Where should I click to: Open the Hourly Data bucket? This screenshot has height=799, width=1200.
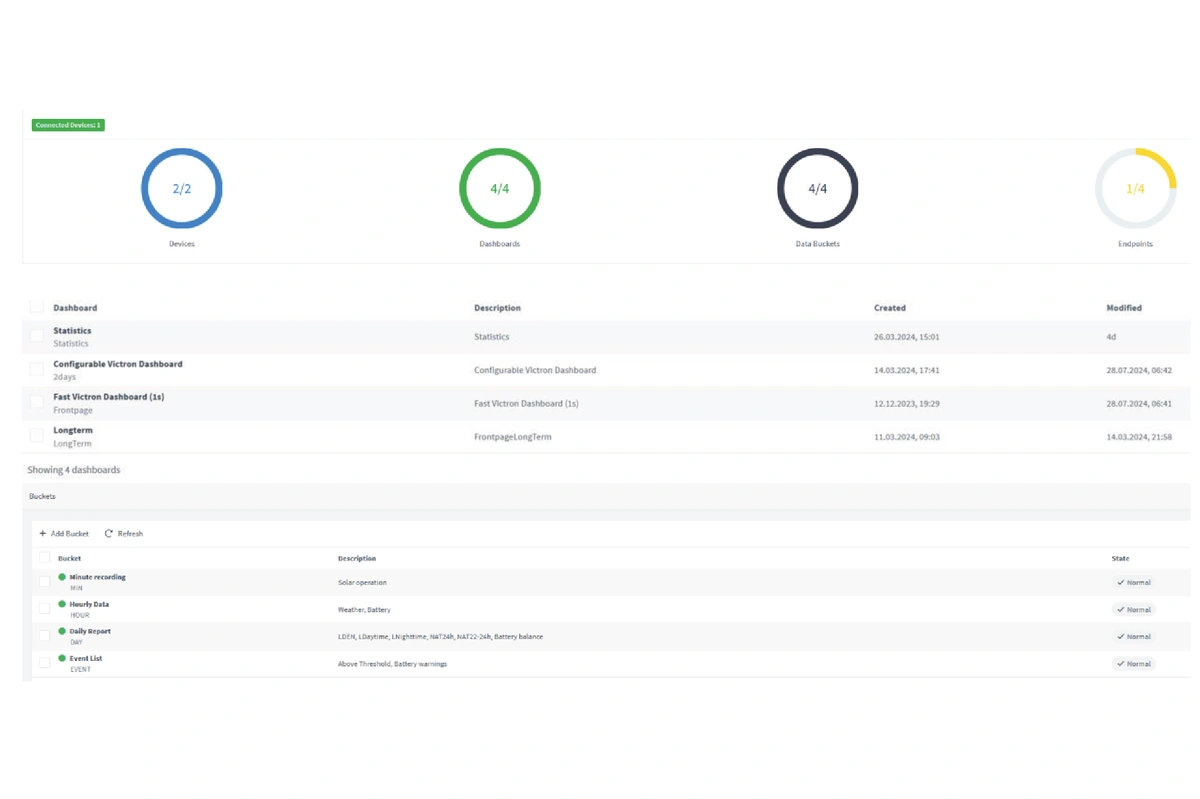click(90, 604)
